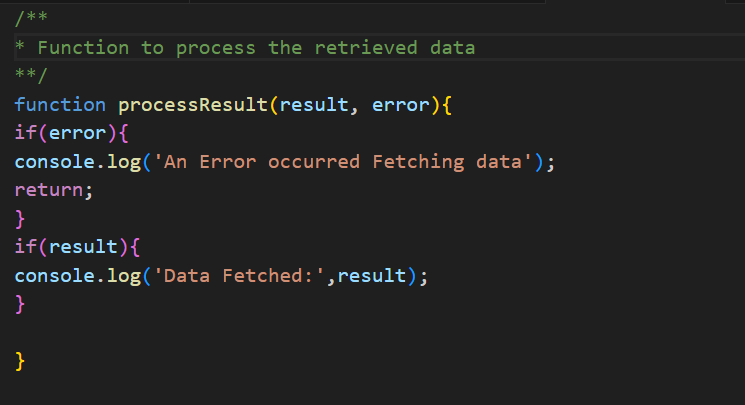This screenshot has width=745, height=405.
Task: Click the yellow opening brace after processResult parameters
Action: 447,105
